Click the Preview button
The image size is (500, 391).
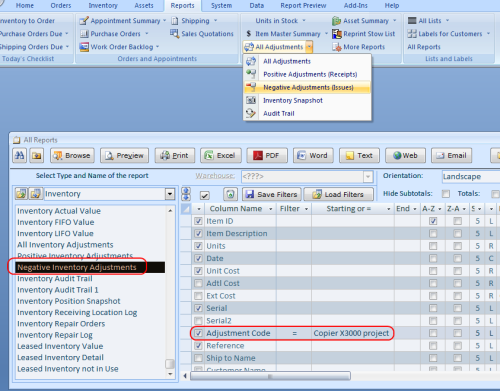pyautogui.click(x=124, y=155)
